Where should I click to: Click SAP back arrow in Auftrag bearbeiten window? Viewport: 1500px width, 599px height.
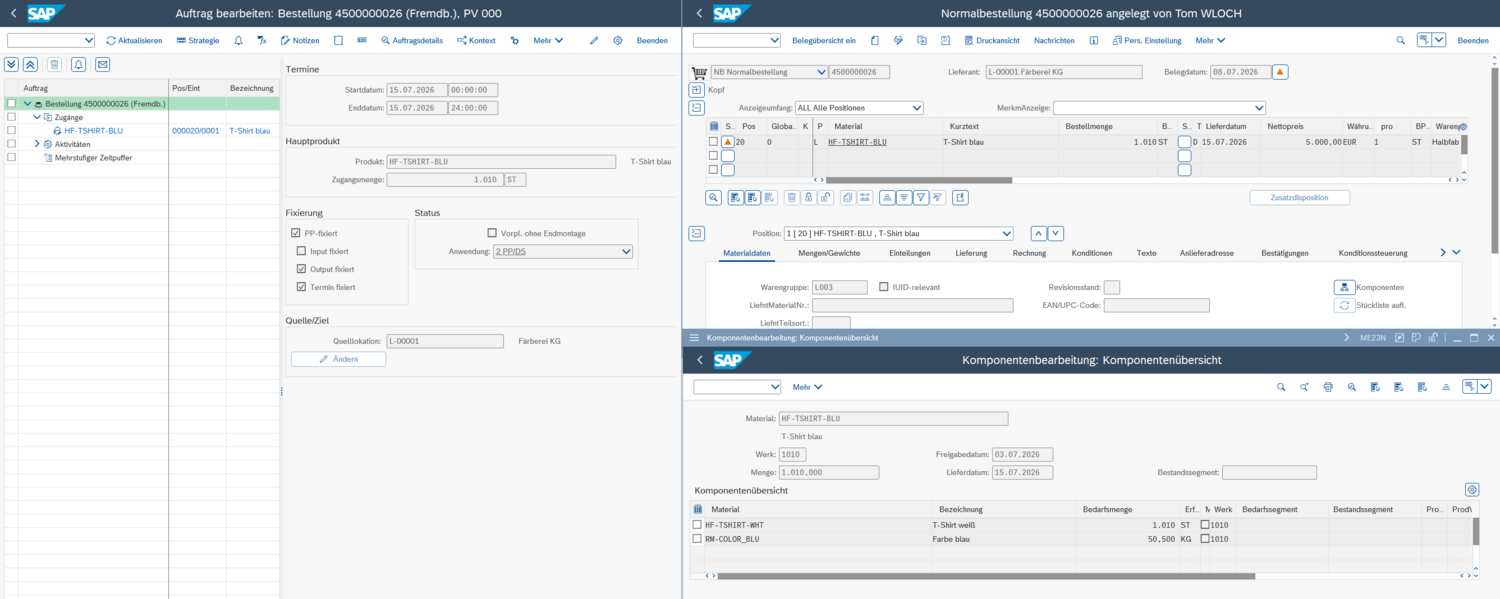13,13
